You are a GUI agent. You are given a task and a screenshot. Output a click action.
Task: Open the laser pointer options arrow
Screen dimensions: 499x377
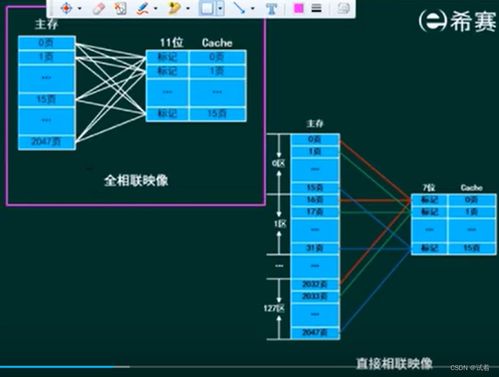[x=80, y=8]
